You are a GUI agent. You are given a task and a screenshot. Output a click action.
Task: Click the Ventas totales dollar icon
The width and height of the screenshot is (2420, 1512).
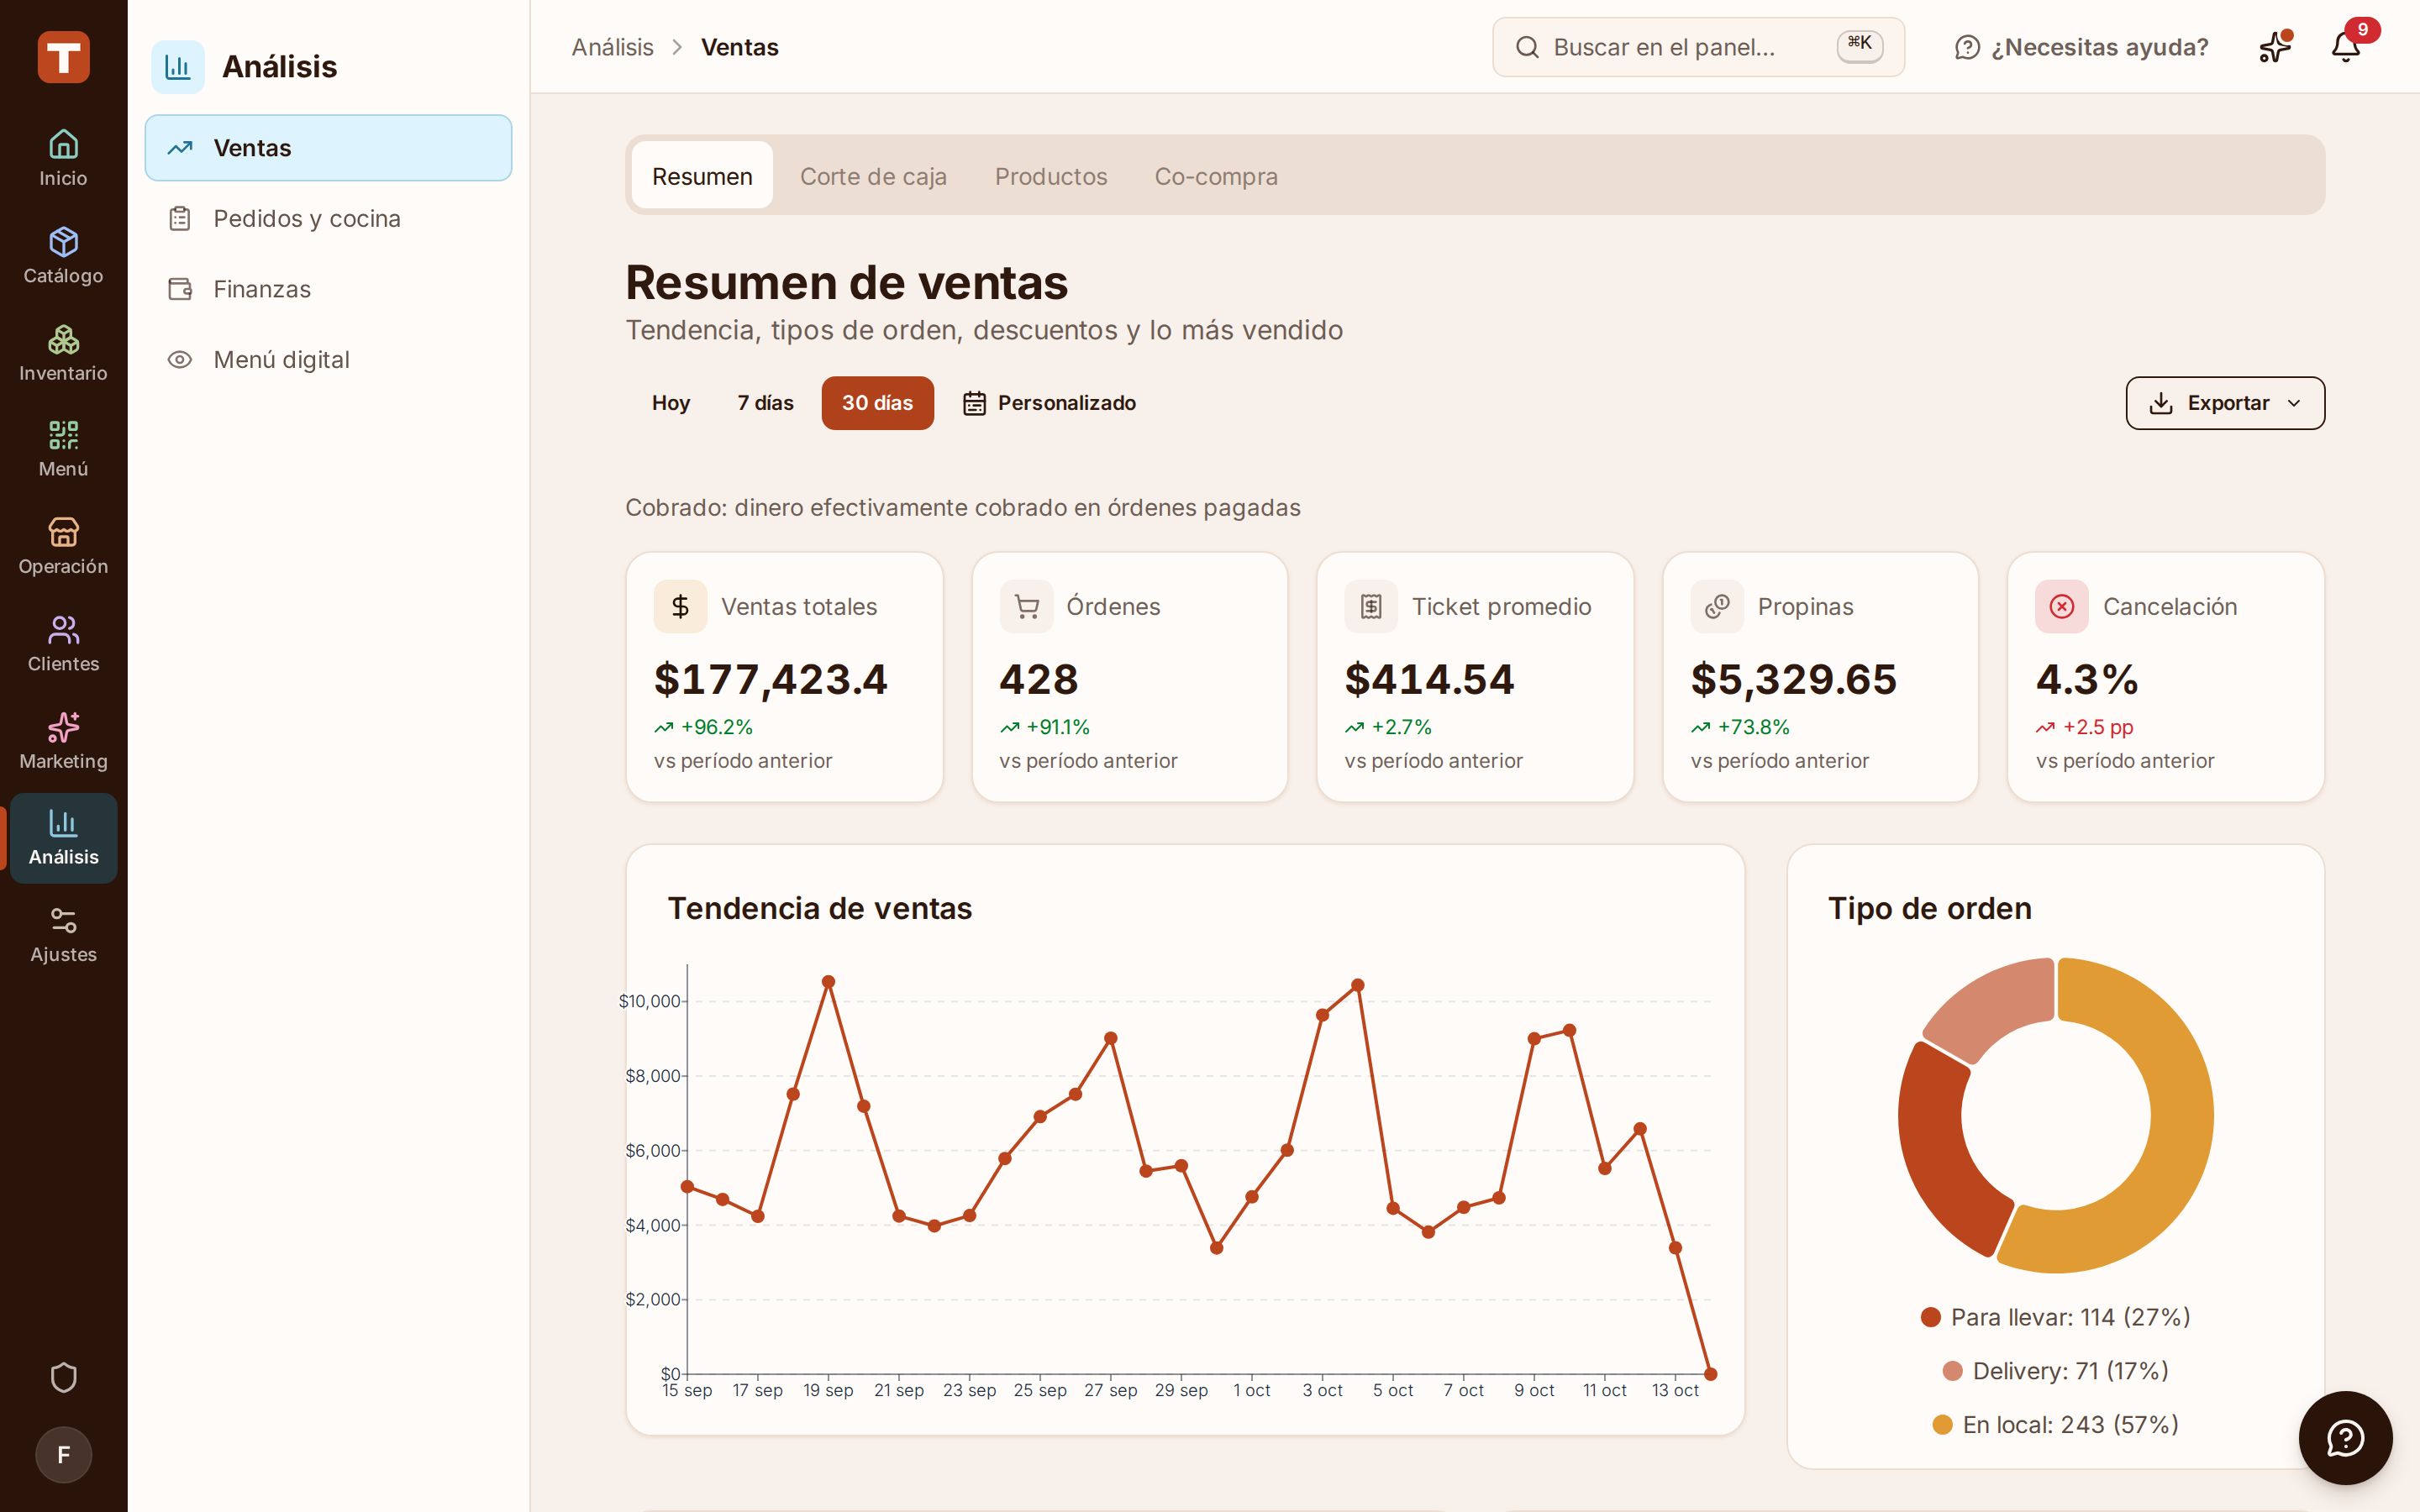(x=680, y=607)
